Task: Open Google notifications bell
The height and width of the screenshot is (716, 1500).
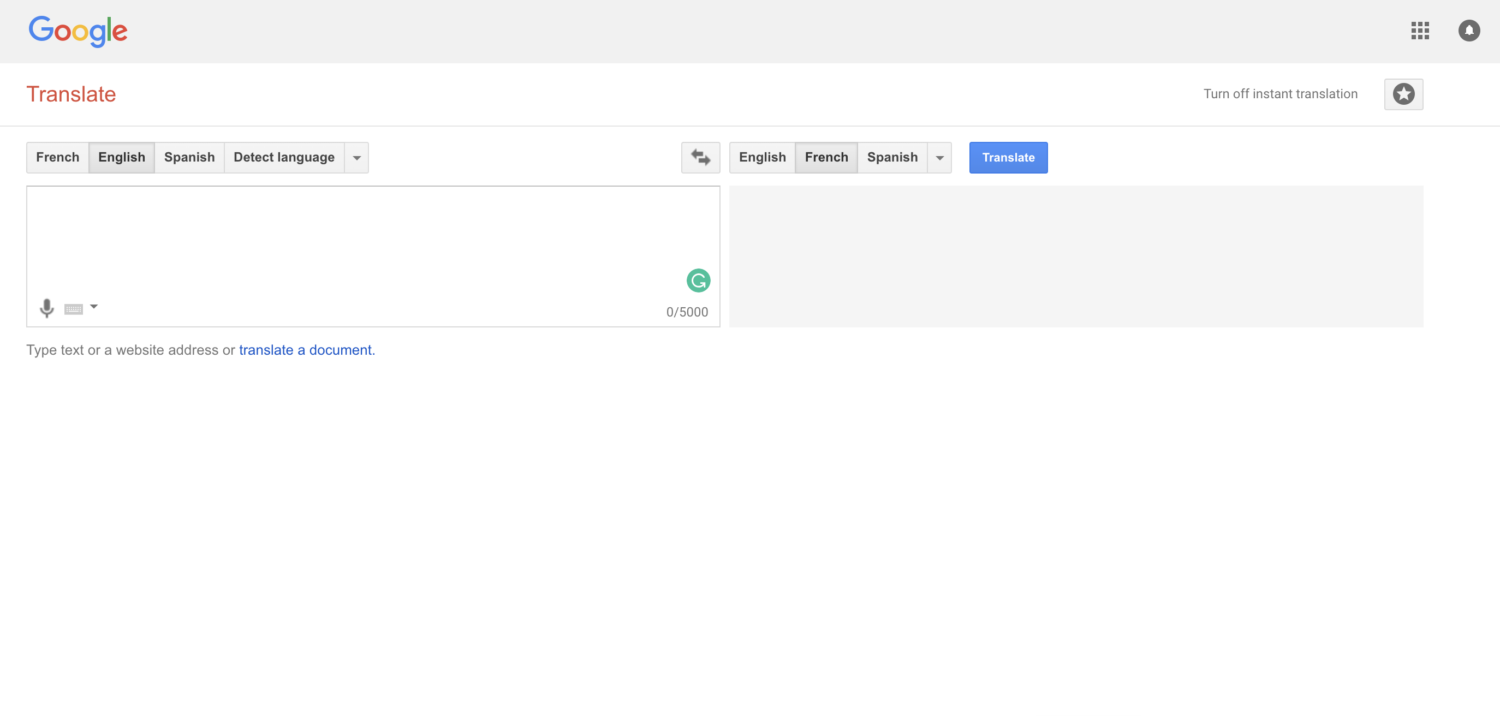Action: point(1468,31)
